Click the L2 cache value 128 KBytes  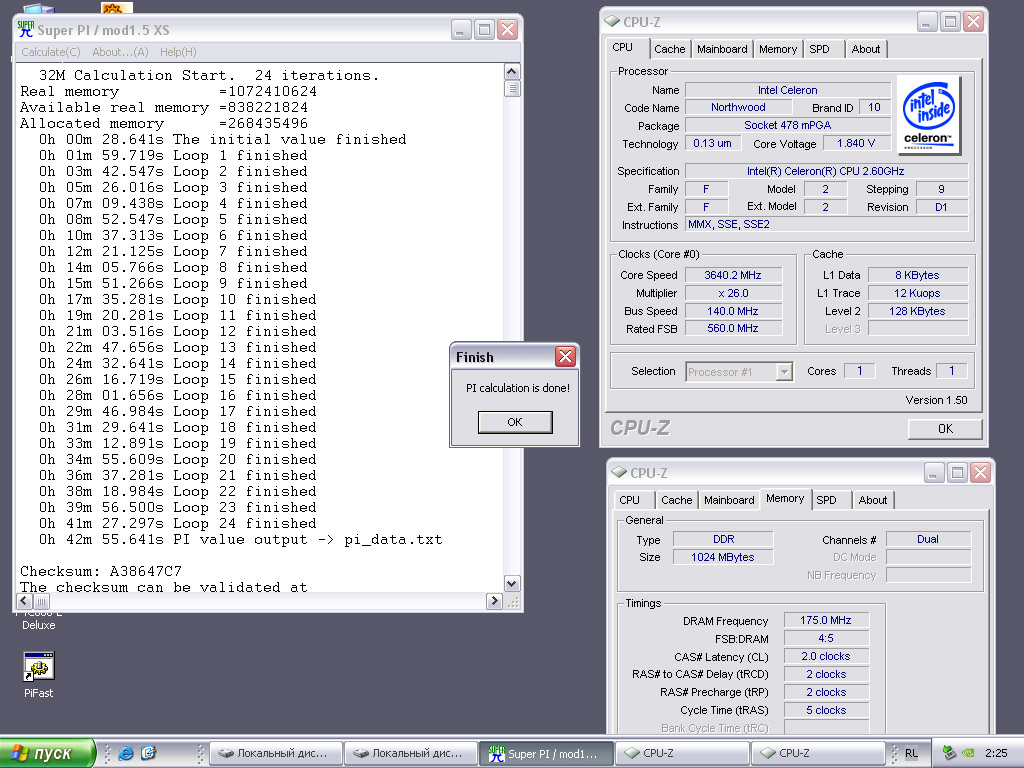(x=917, y=311)
